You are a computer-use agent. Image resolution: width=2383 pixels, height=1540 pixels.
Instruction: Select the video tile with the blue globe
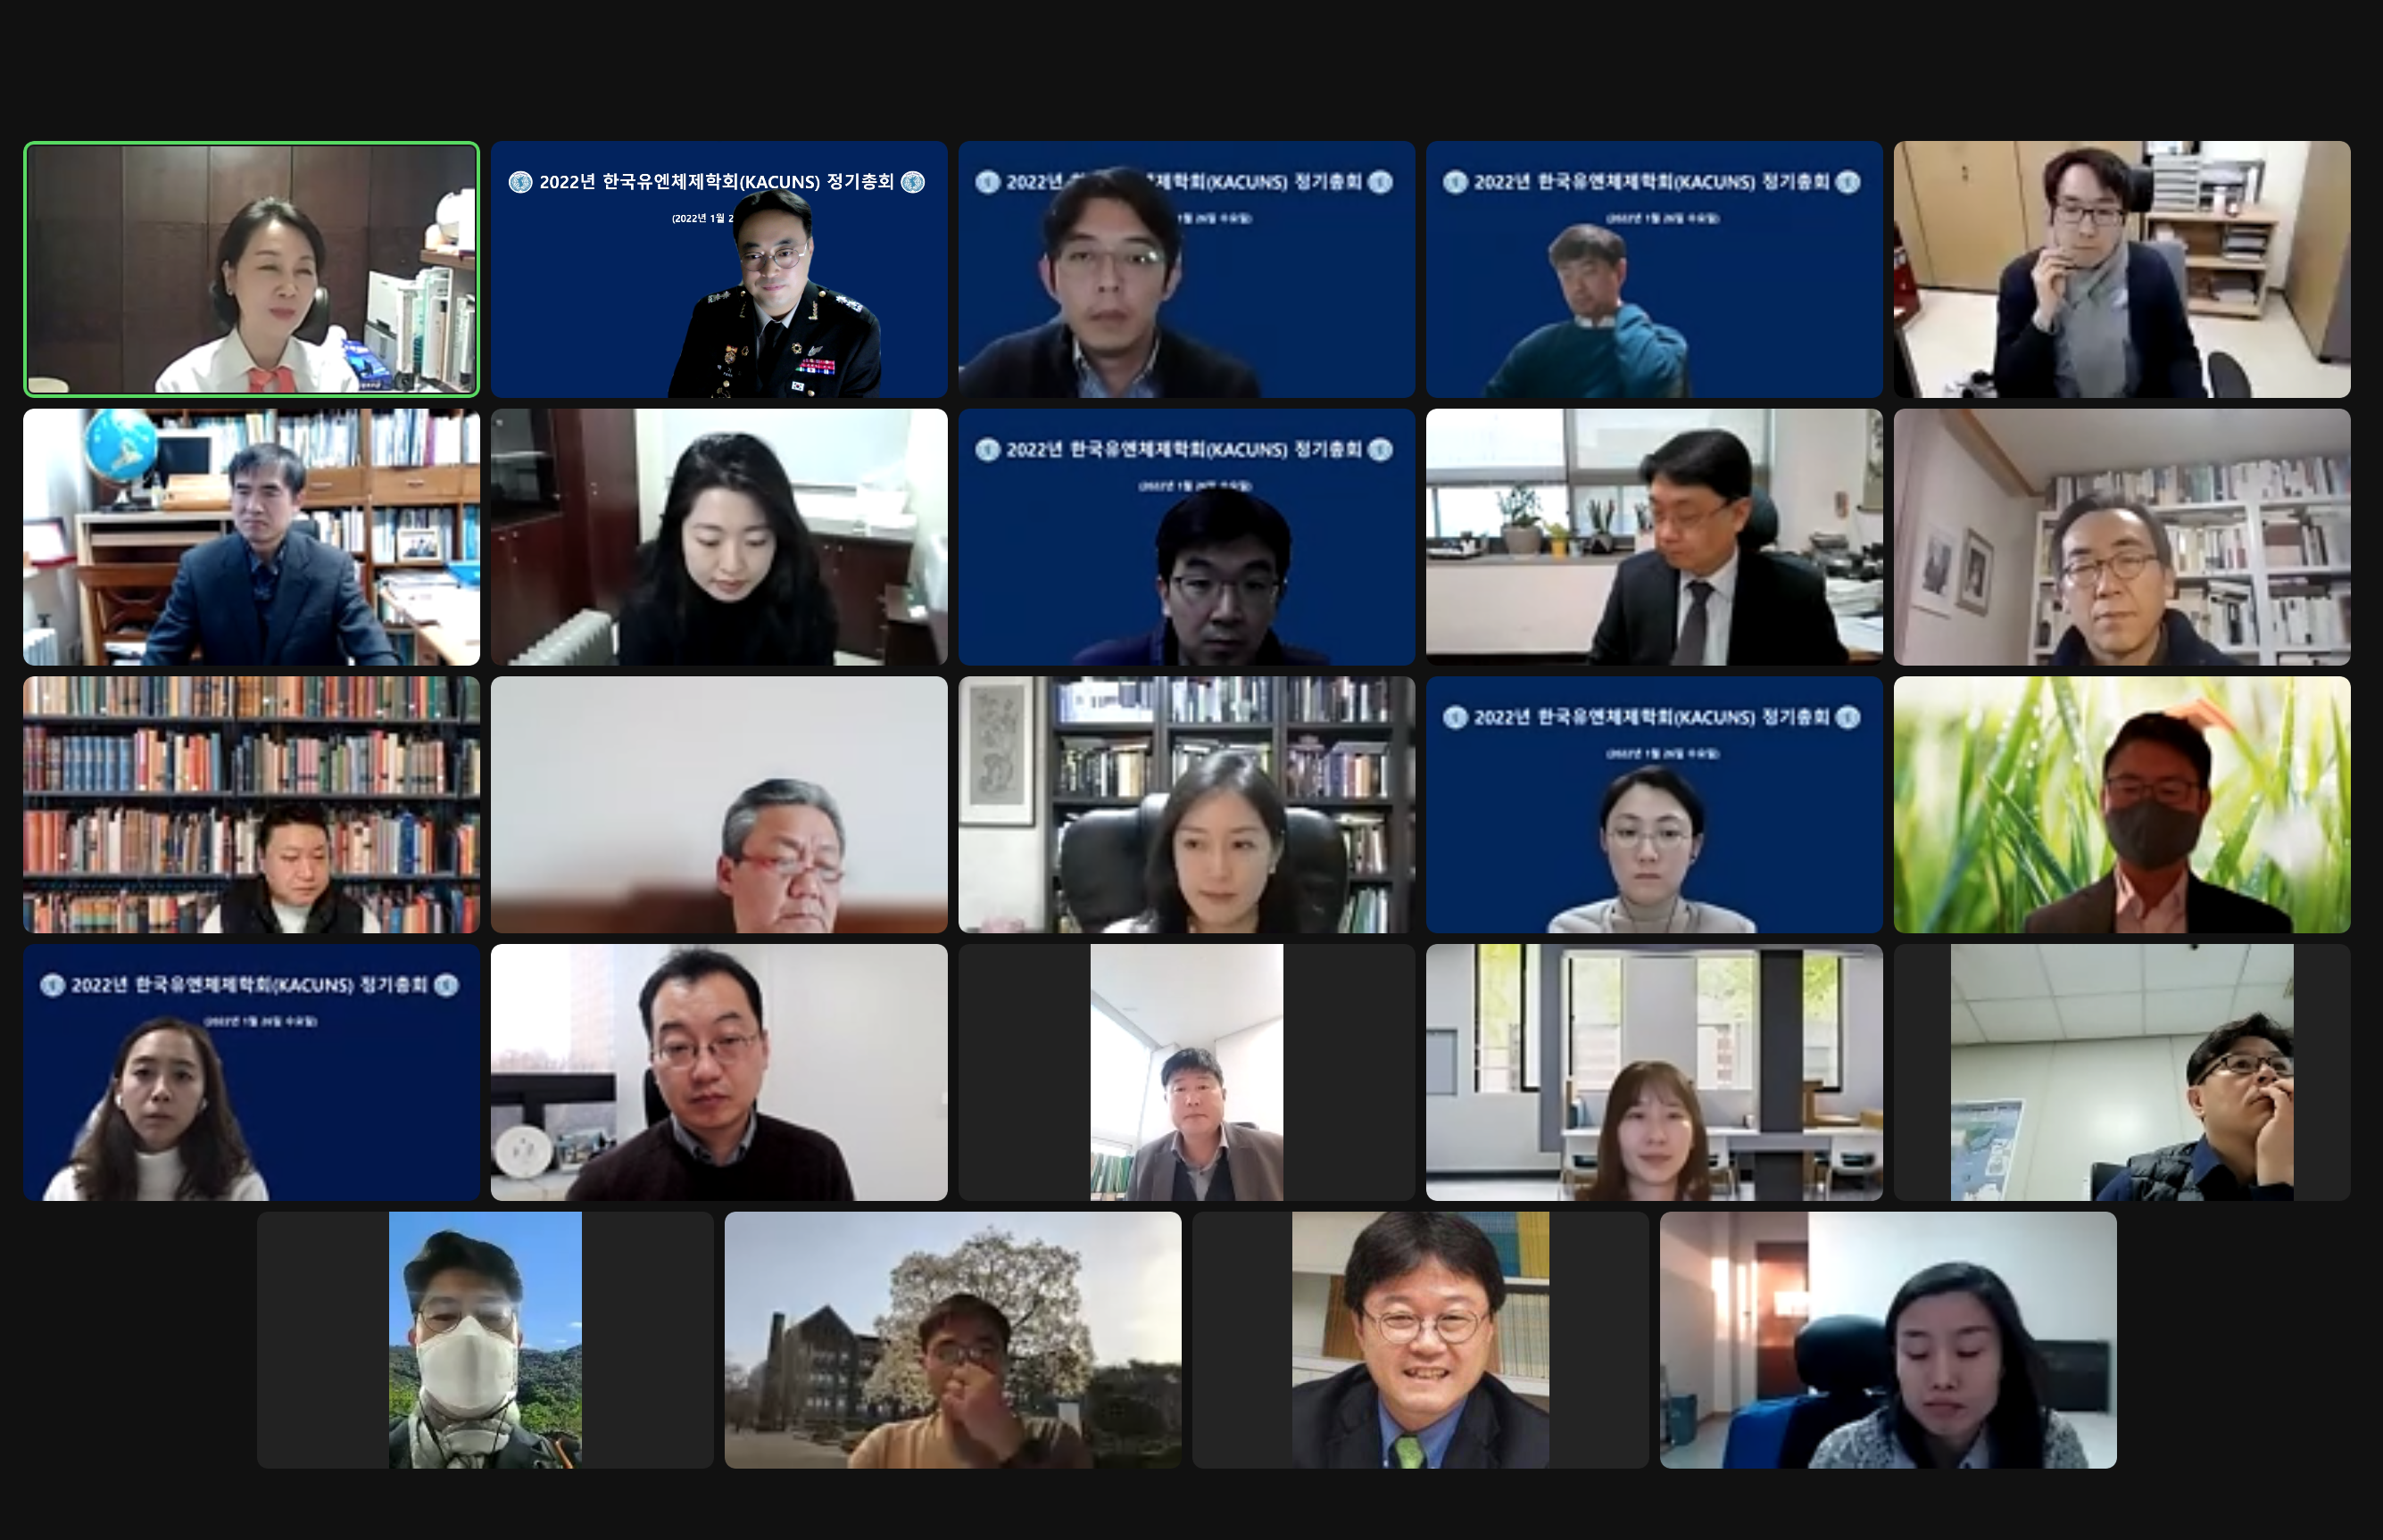[251, 537]
